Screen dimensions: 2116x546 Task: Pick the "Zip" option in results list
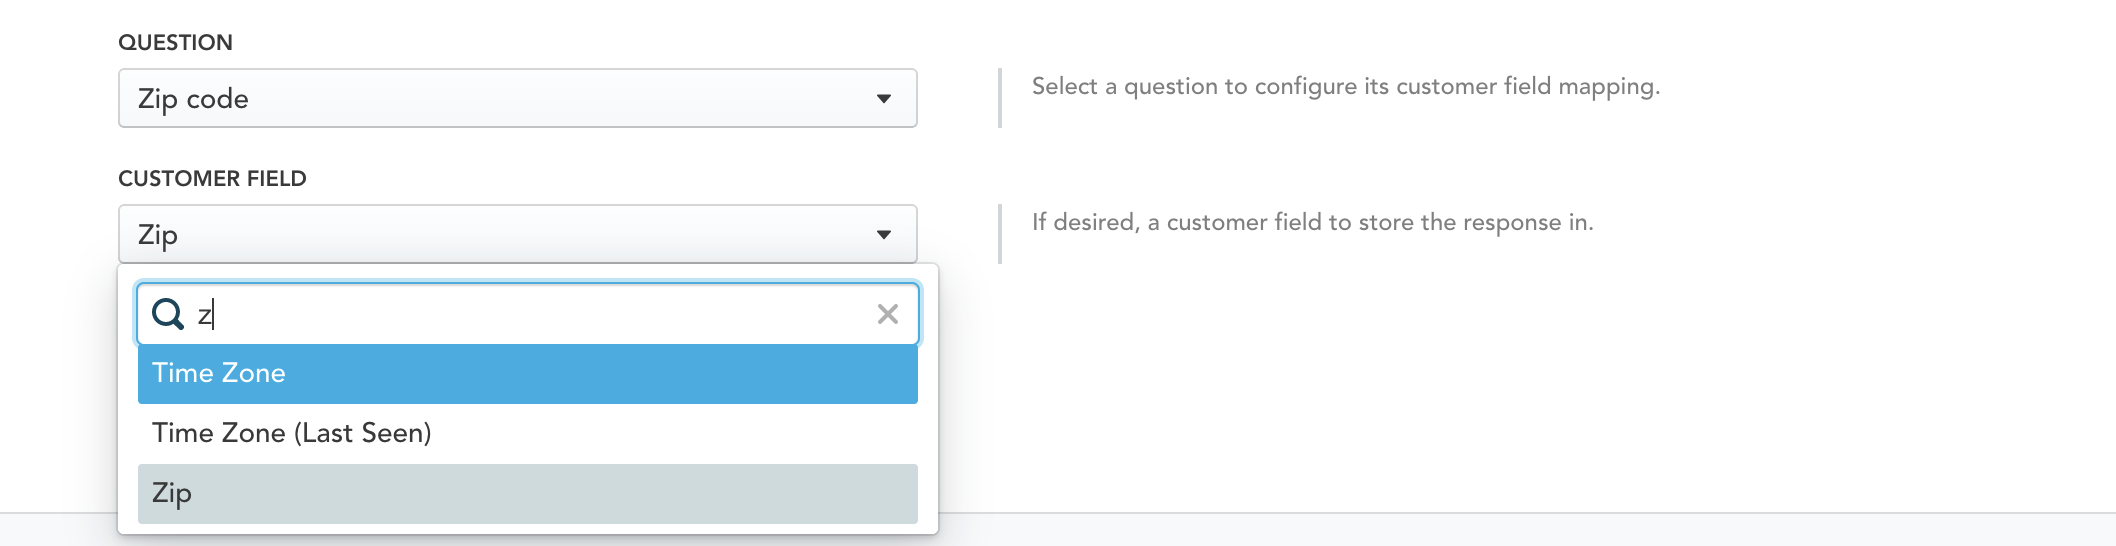(172, 493)
